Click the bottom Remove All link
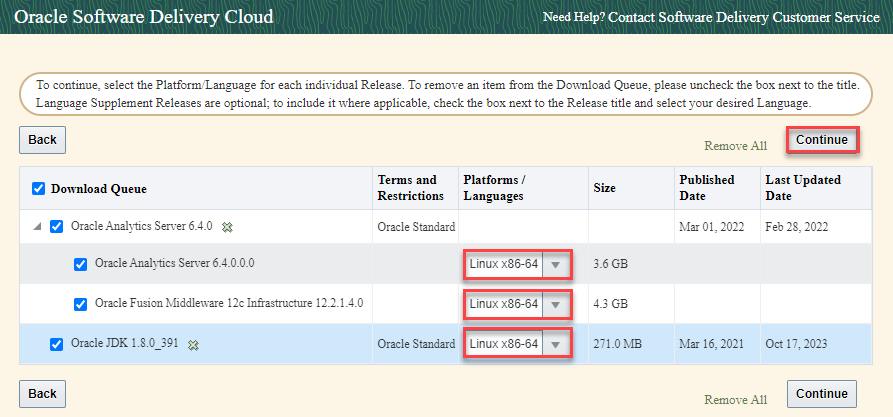The width and height of the screenshot is (893, 417). [x=735, y=400]
